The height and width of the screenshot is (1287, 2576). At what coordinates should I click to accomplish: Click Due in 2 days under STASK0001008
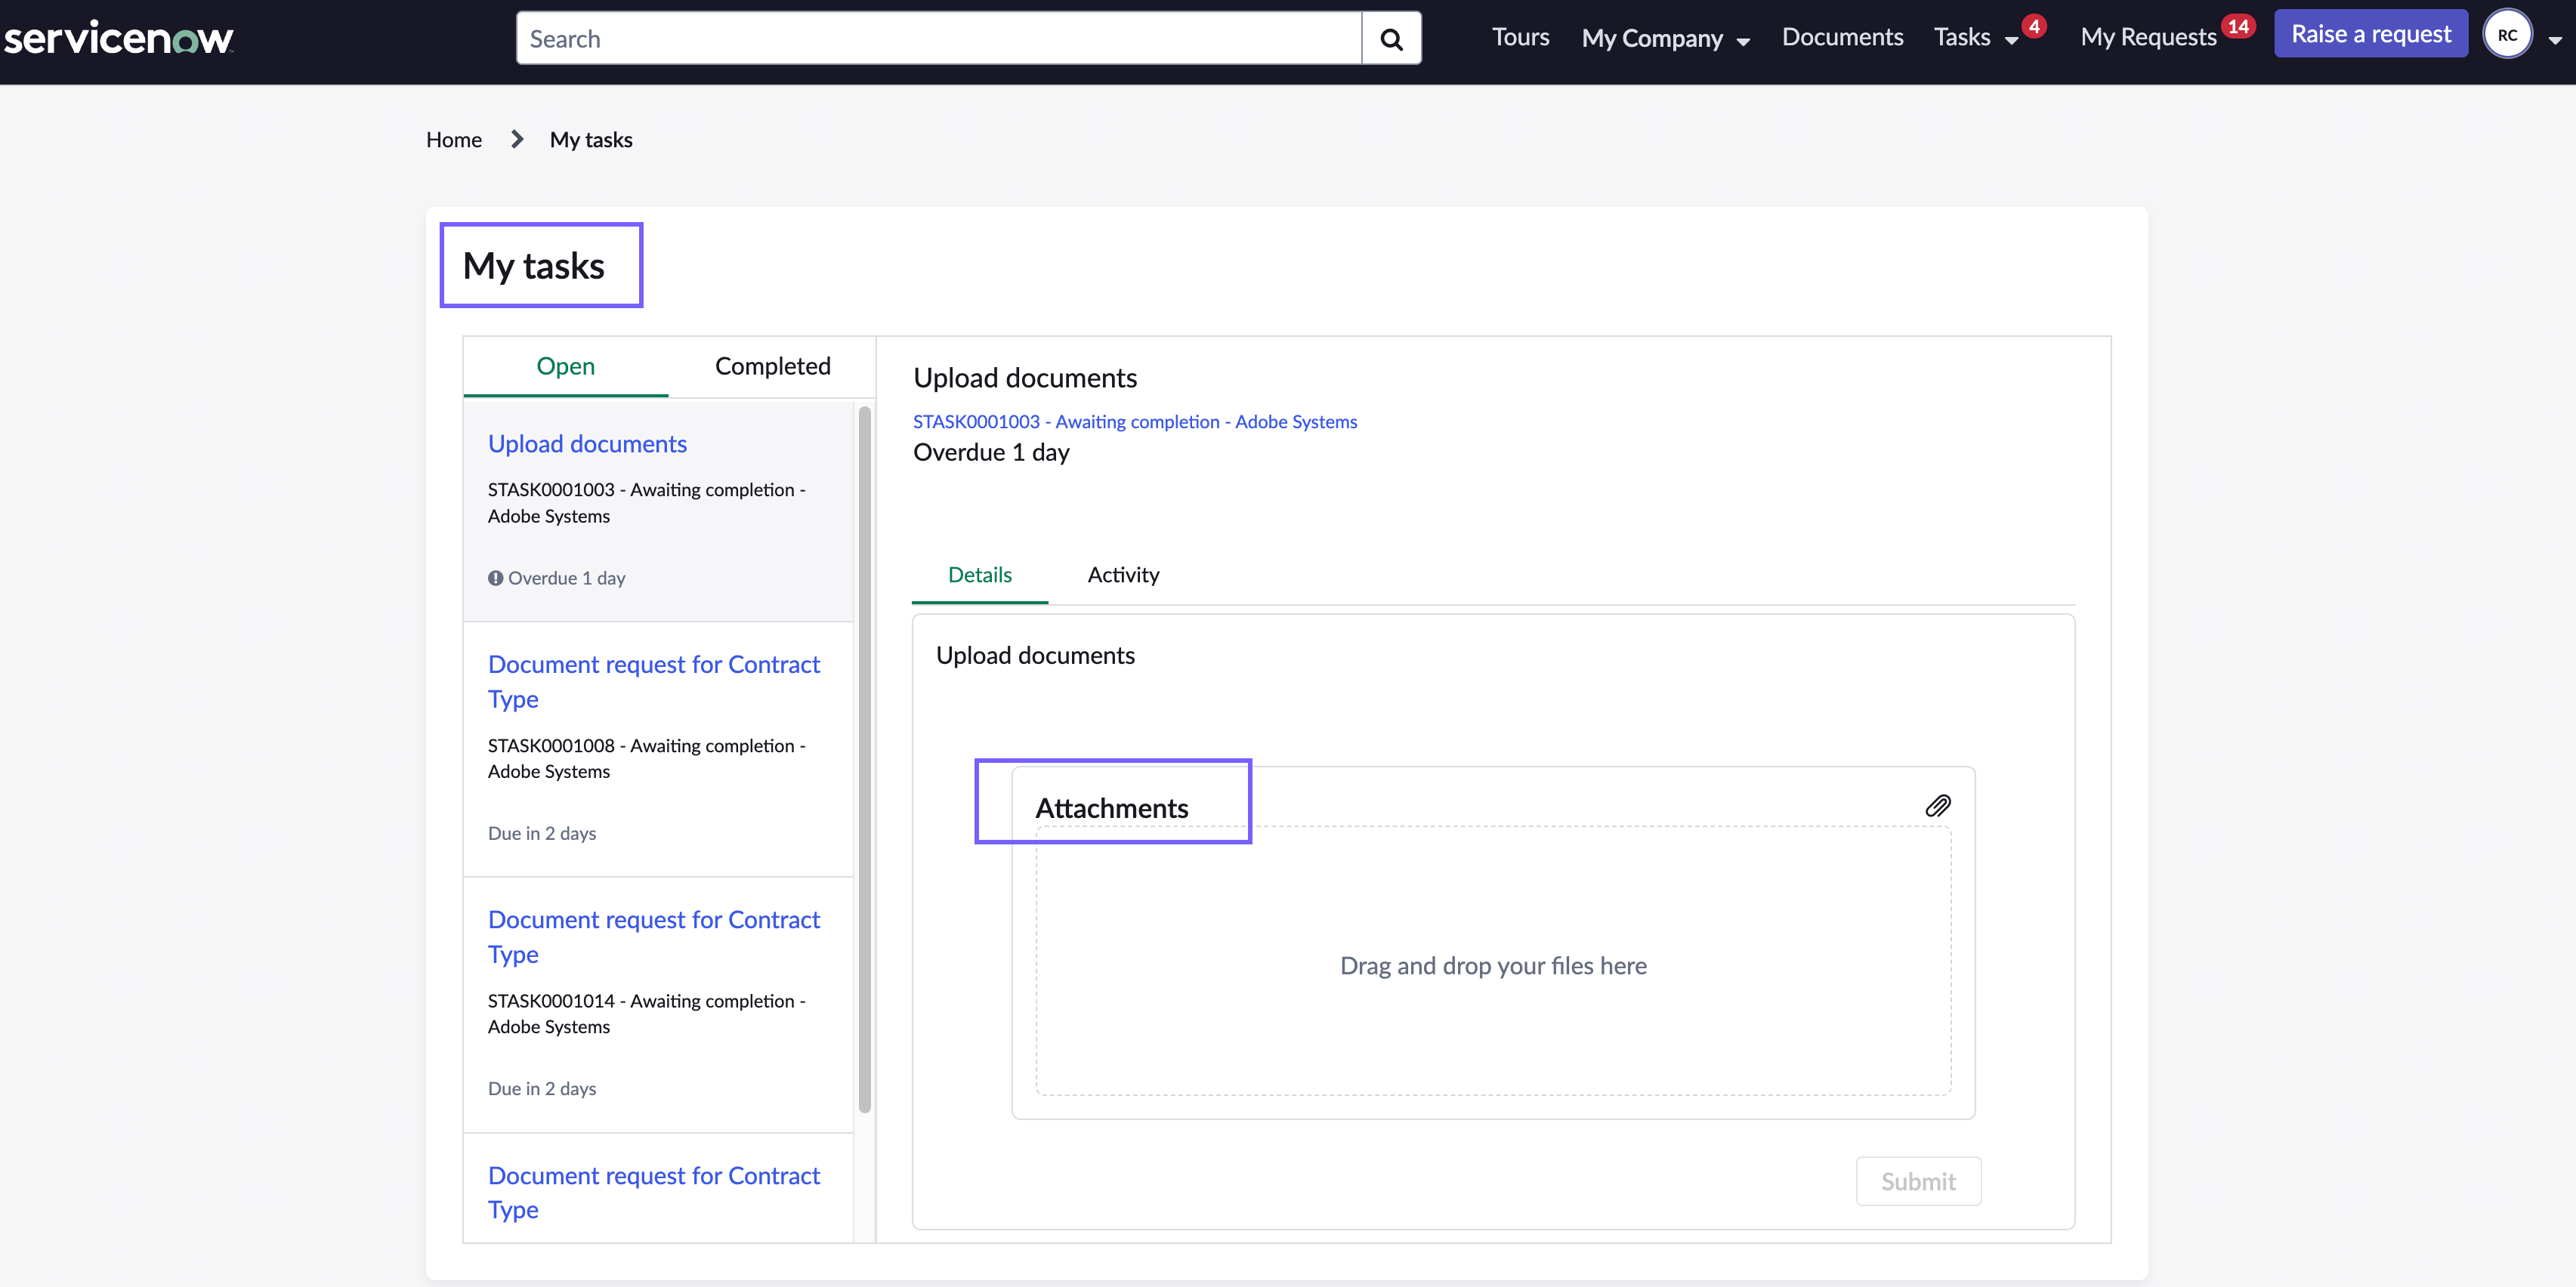tap(542, 833)
